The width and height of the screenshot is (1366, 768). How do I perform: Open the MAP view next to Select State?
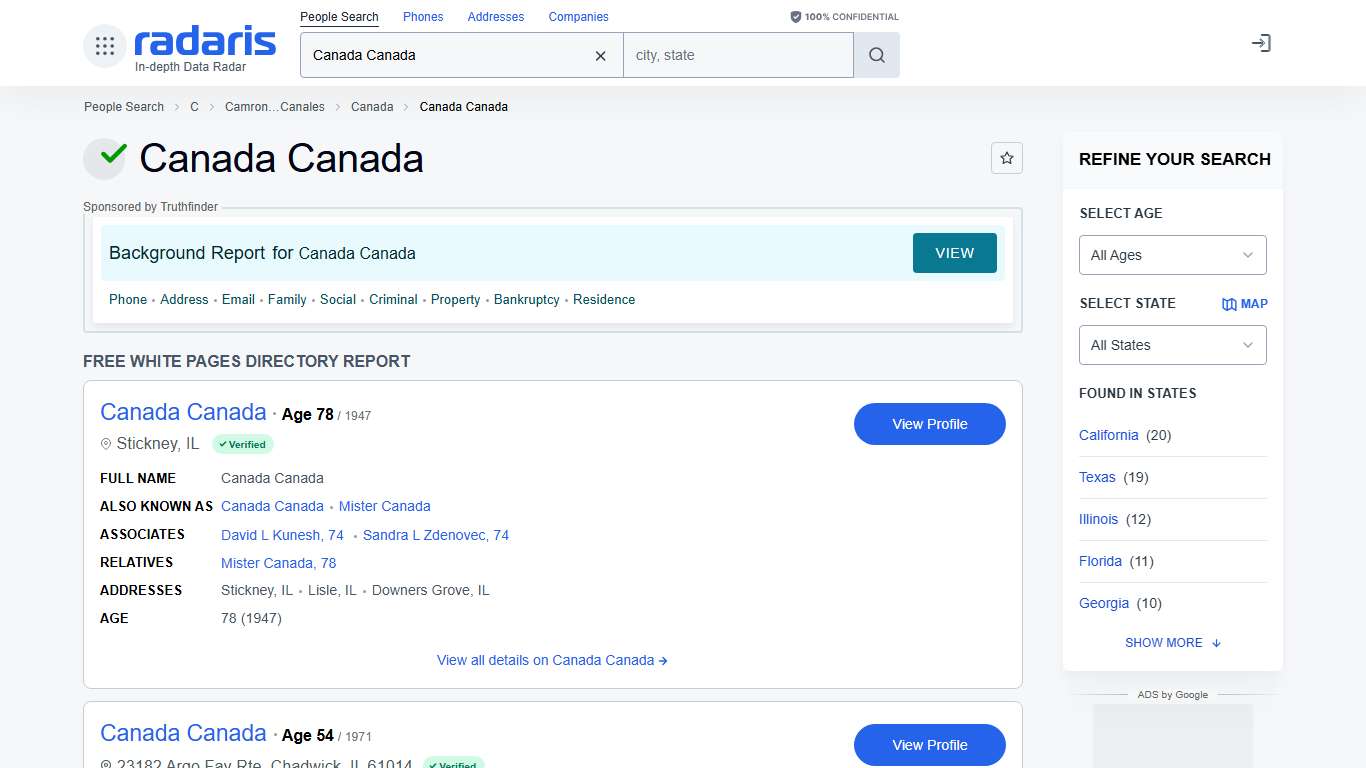click(x=1244, y=304)
